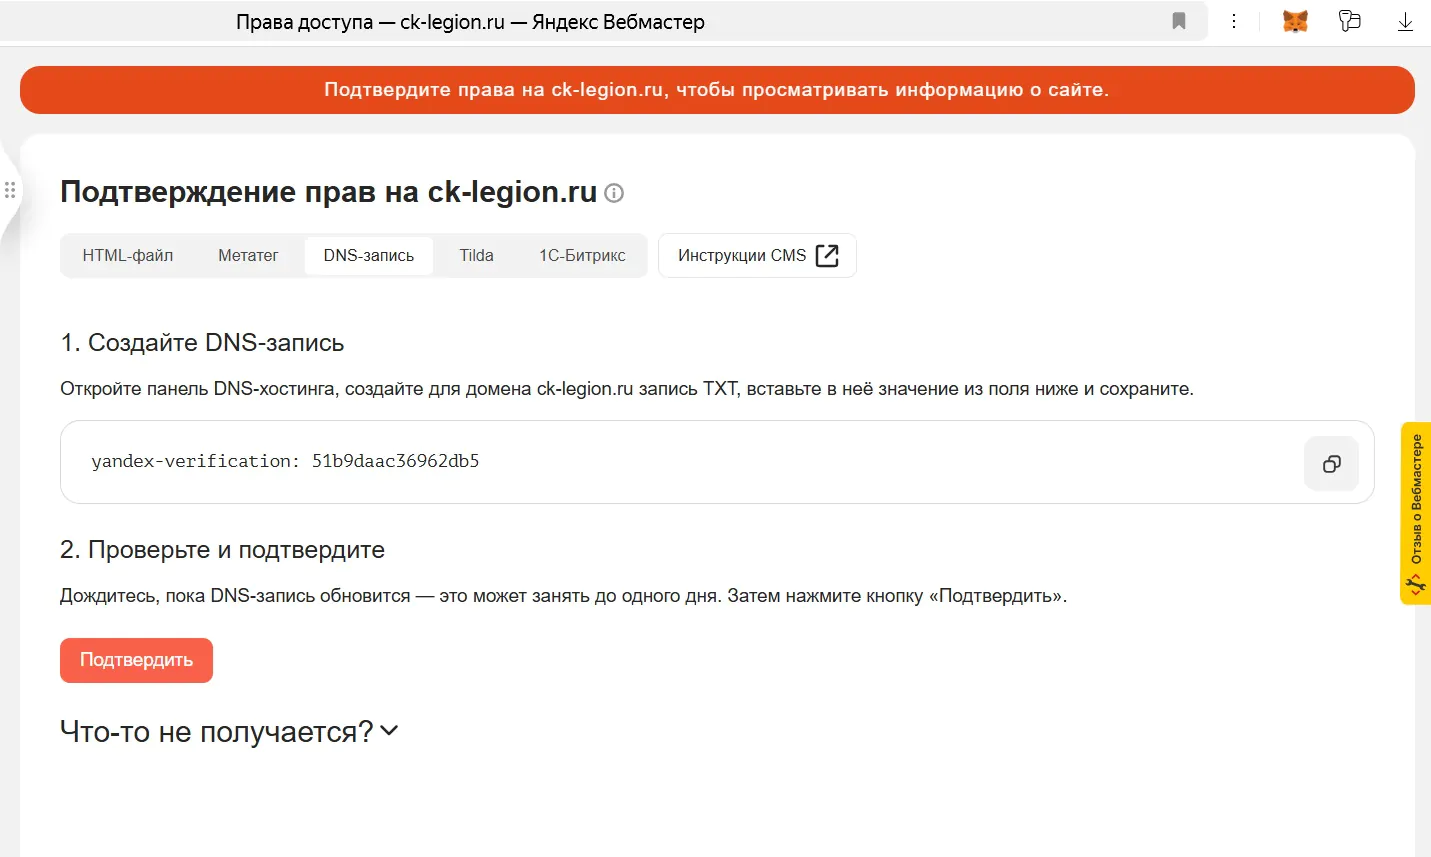
Task: Click the Дождитесь, пока DNS-запись обновится text
Action: (x=563, y=596)
